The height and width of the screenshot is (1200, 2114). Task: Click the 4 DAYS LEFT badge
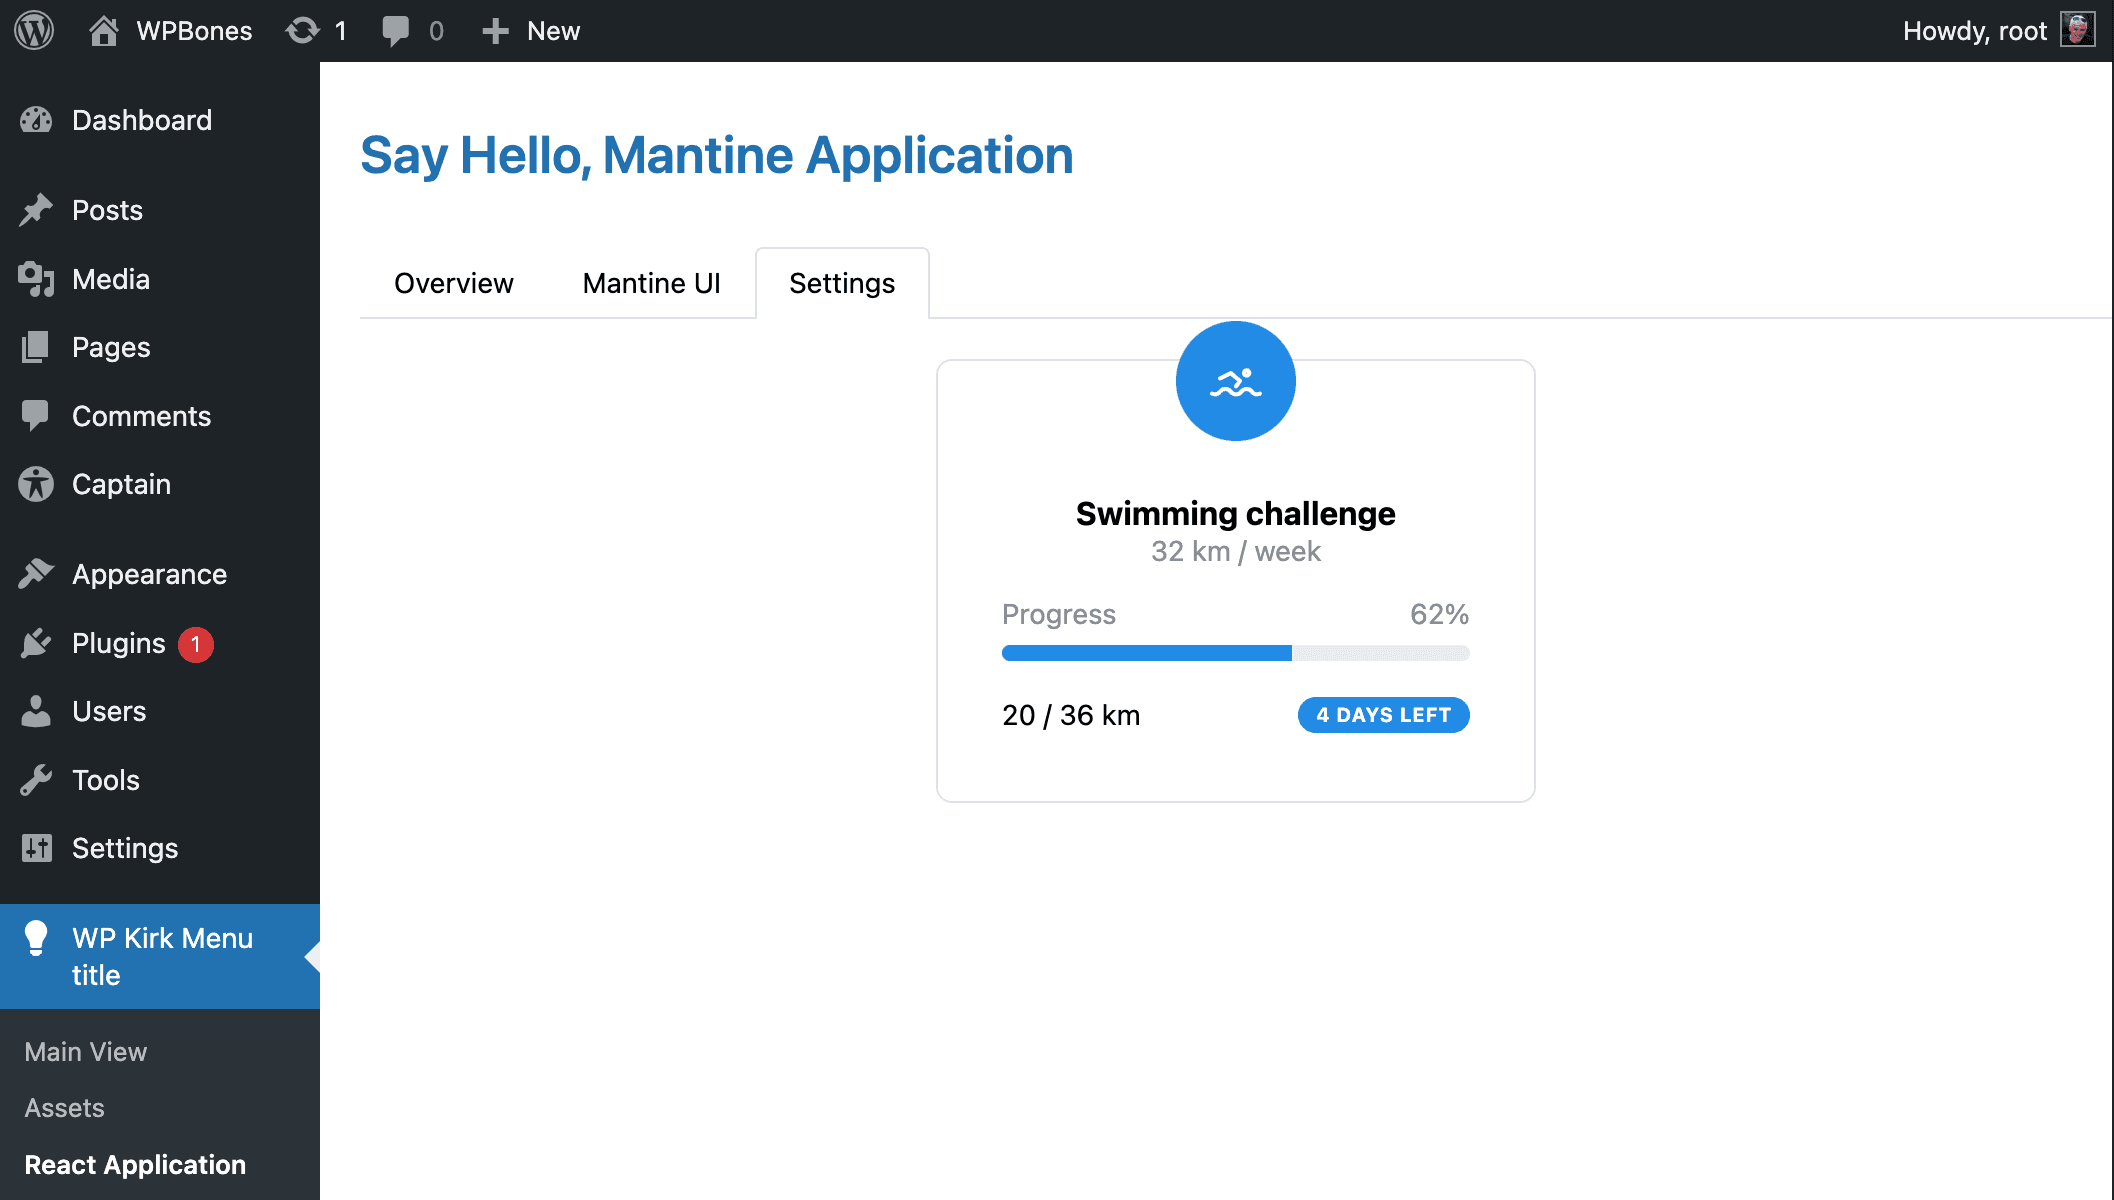pyautogui.click(x=1383, y=714)
